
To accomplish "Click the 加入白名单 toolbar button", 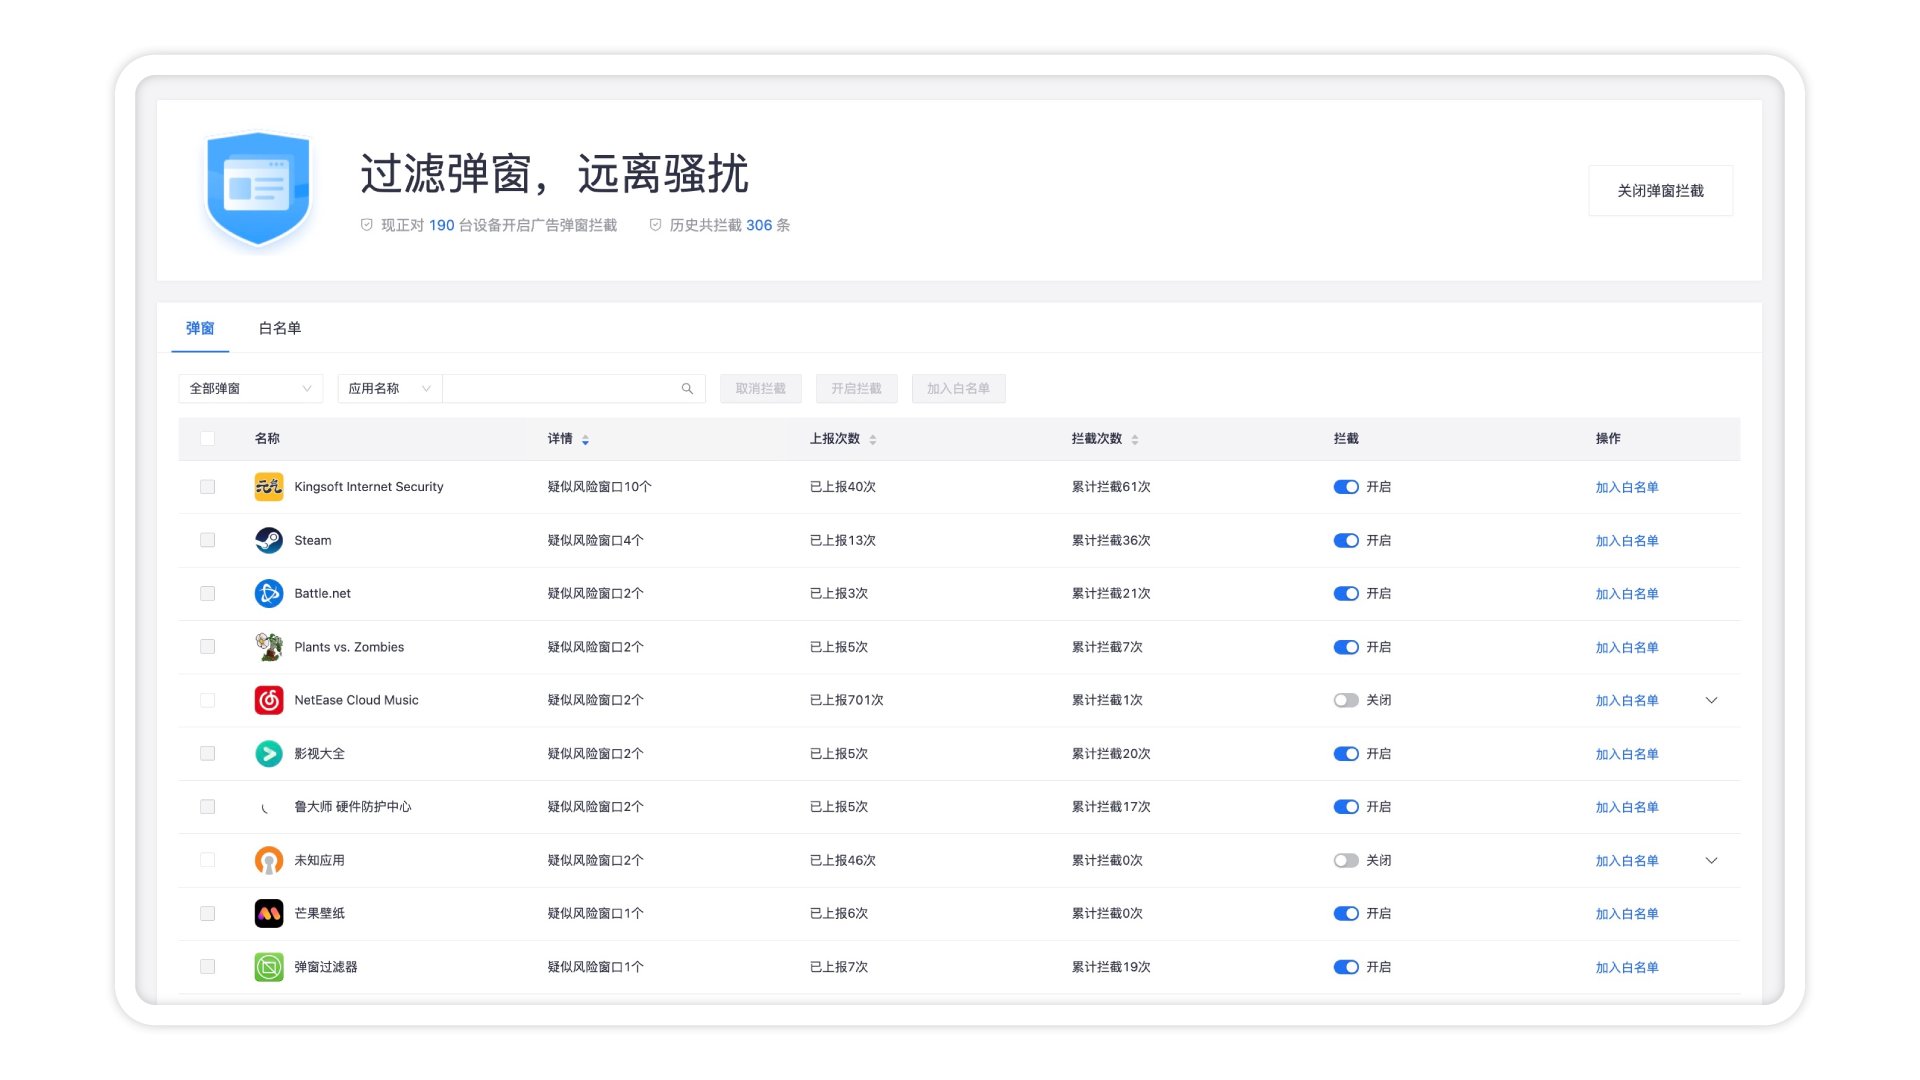I will click(x=958, y=389).
